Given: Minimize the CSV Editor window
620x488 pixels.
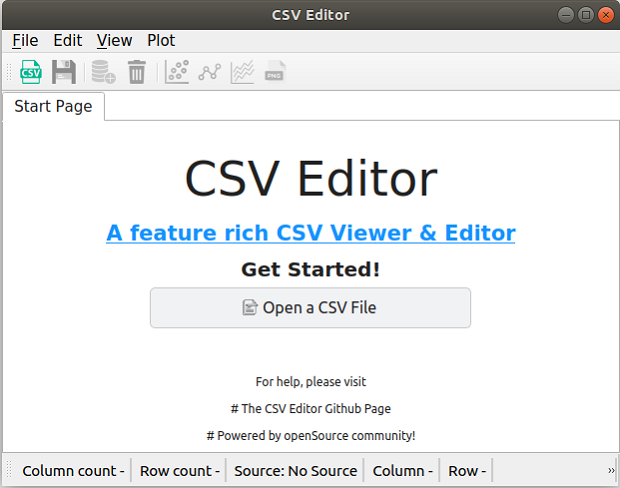Looking at the screenshot, I should coord(566,15).
